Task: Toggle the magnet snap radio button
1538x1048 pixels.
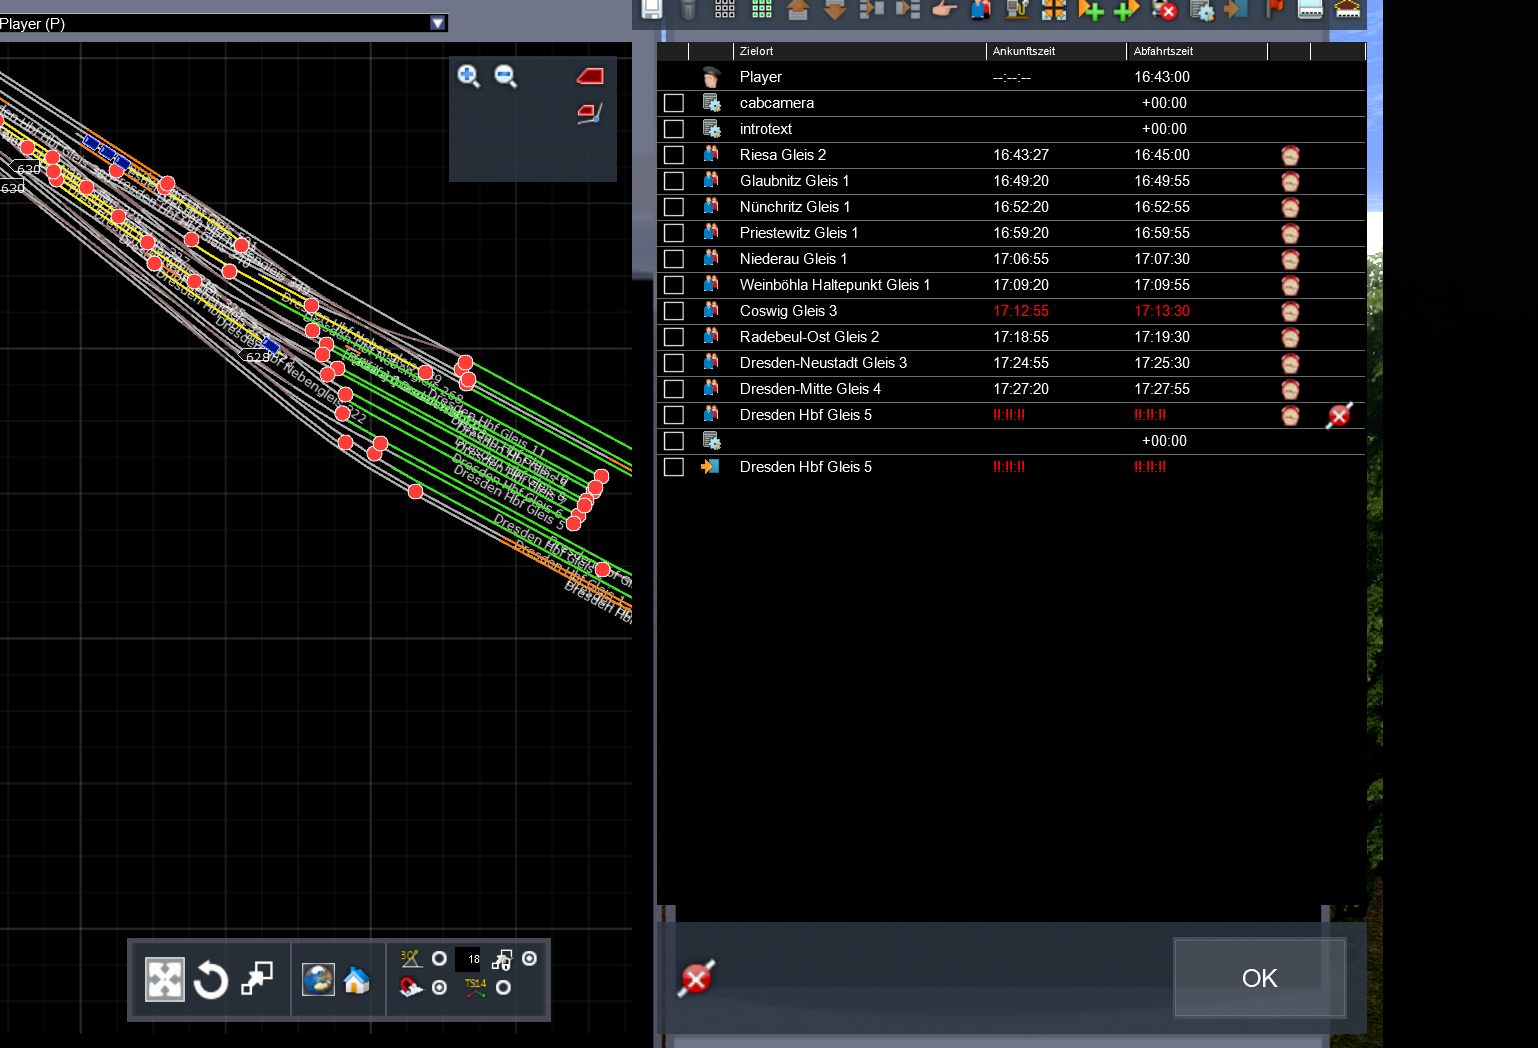Action: 439,988
